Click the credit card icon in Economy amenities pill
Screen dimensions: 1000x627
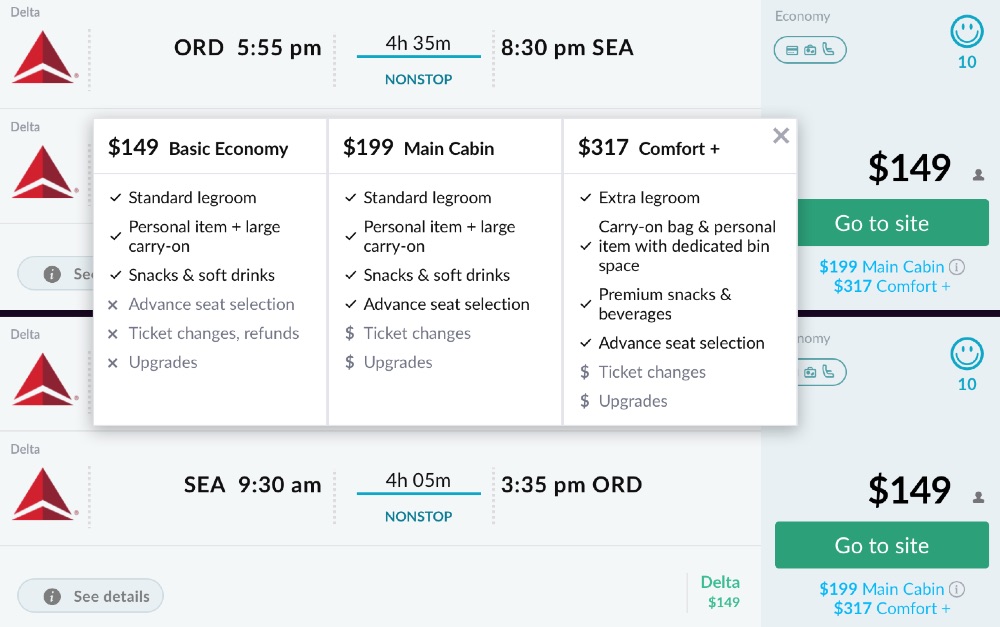pyautogui.click(x=792, y=50)
